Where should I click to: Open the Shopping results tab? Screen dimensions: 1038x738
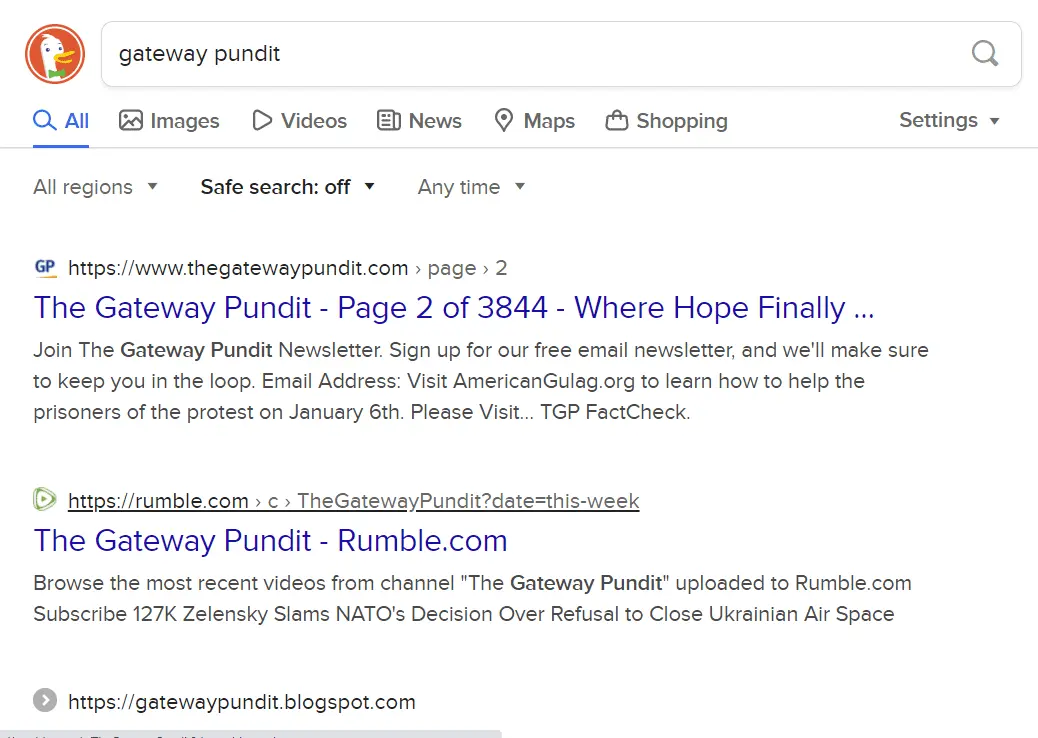[667, 121]
